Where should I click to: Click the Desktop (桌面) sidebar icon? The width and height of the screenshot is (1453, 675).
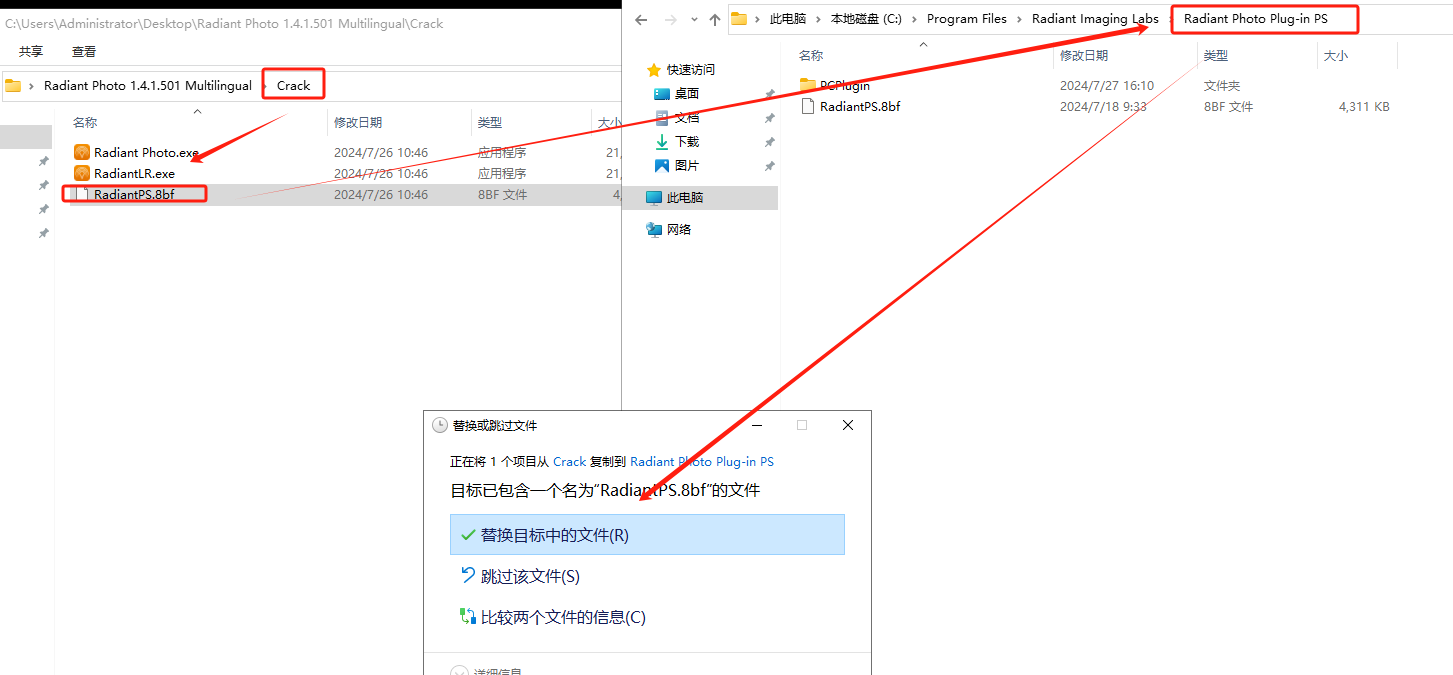tap(662, 94)
